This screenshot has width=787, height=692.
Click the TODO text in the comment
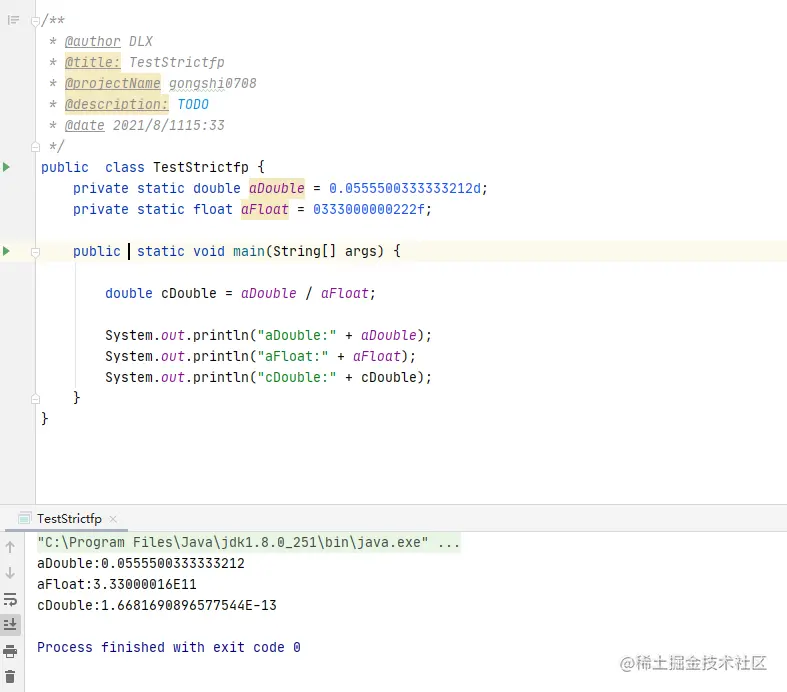pyautogui.click(x=193, y=104)
